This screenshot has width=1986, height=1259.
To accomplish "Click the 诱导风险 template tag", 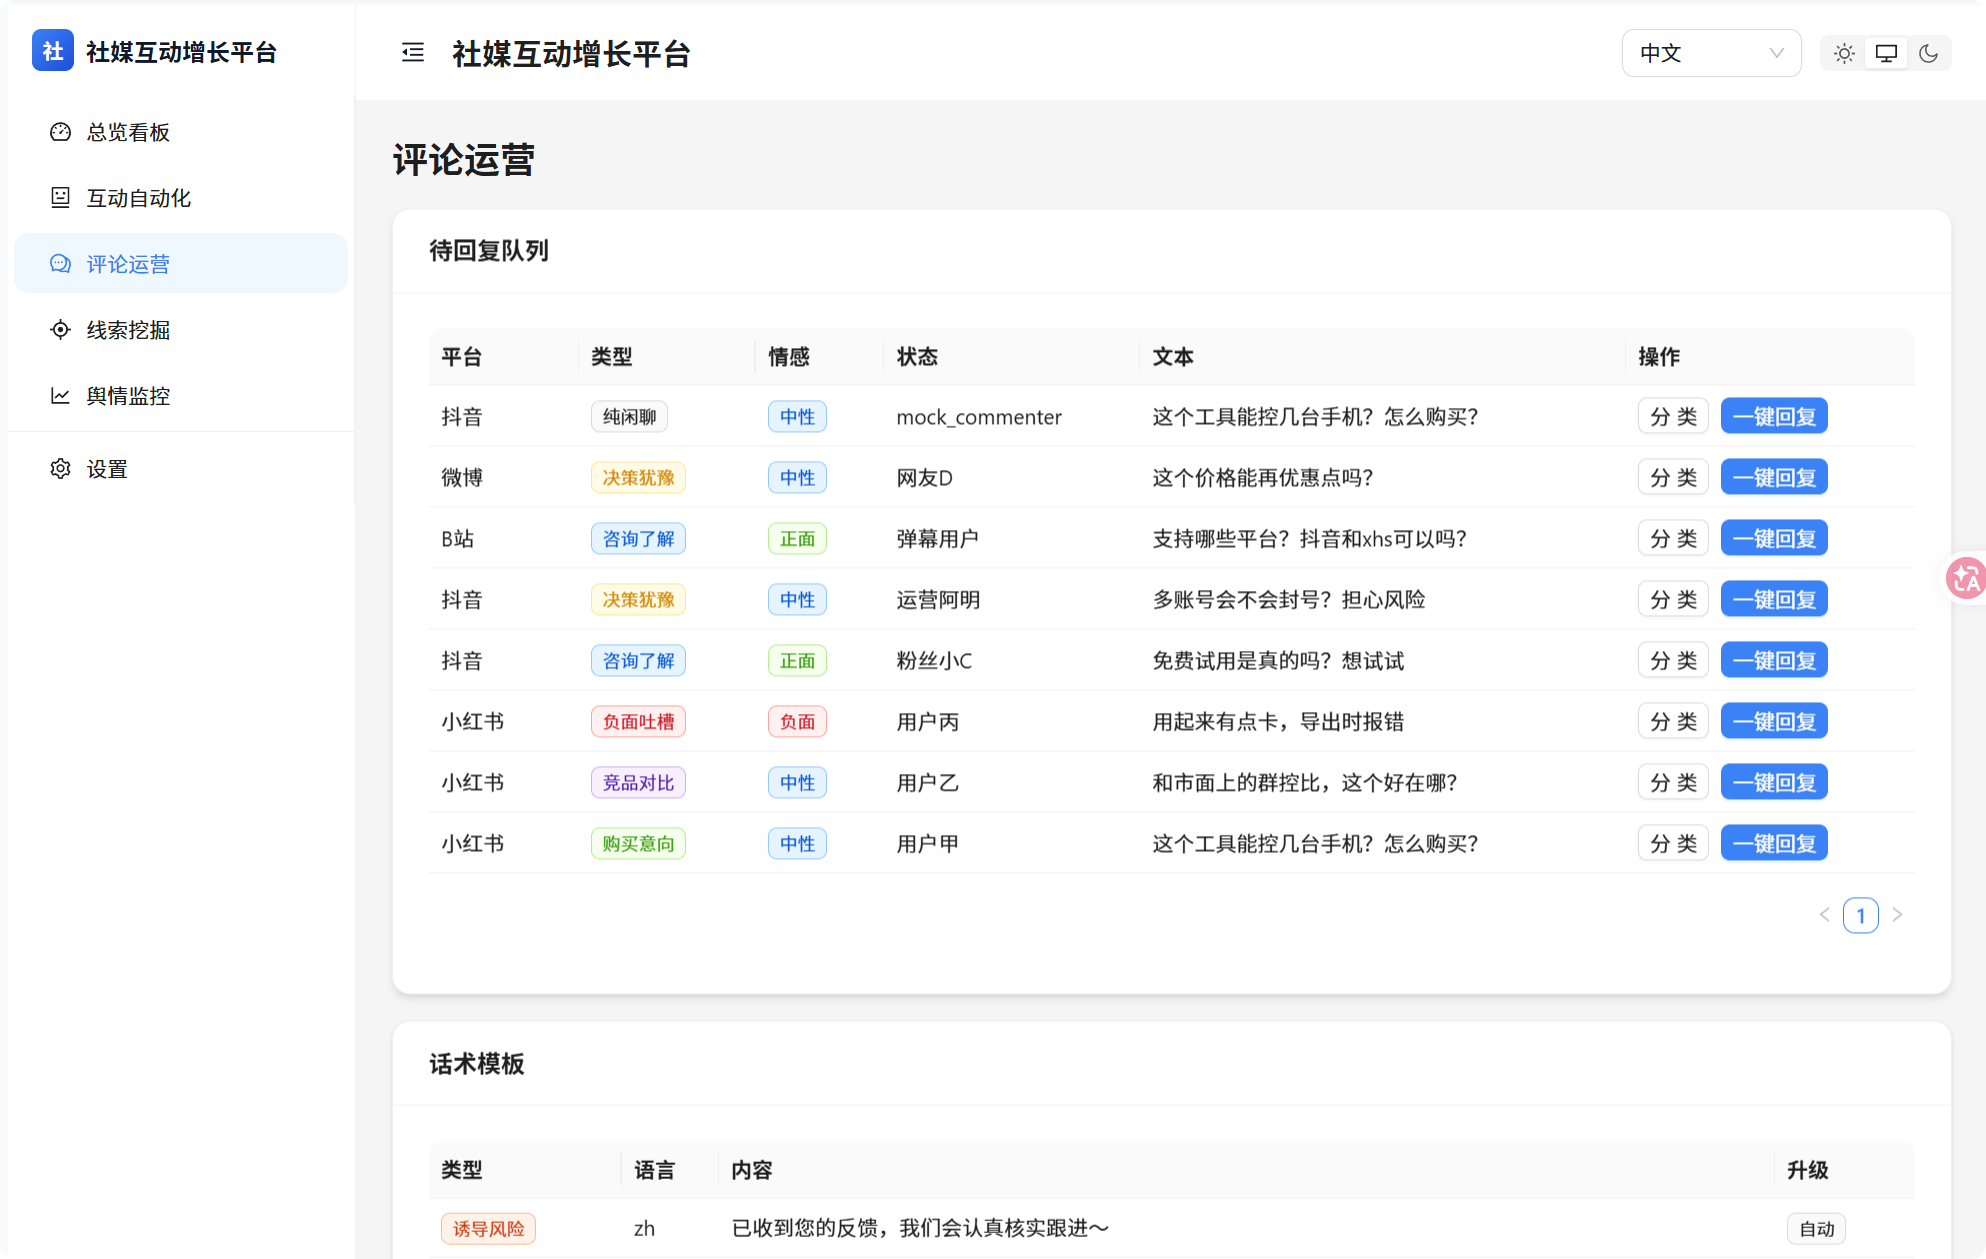I will pos(488,1229).
